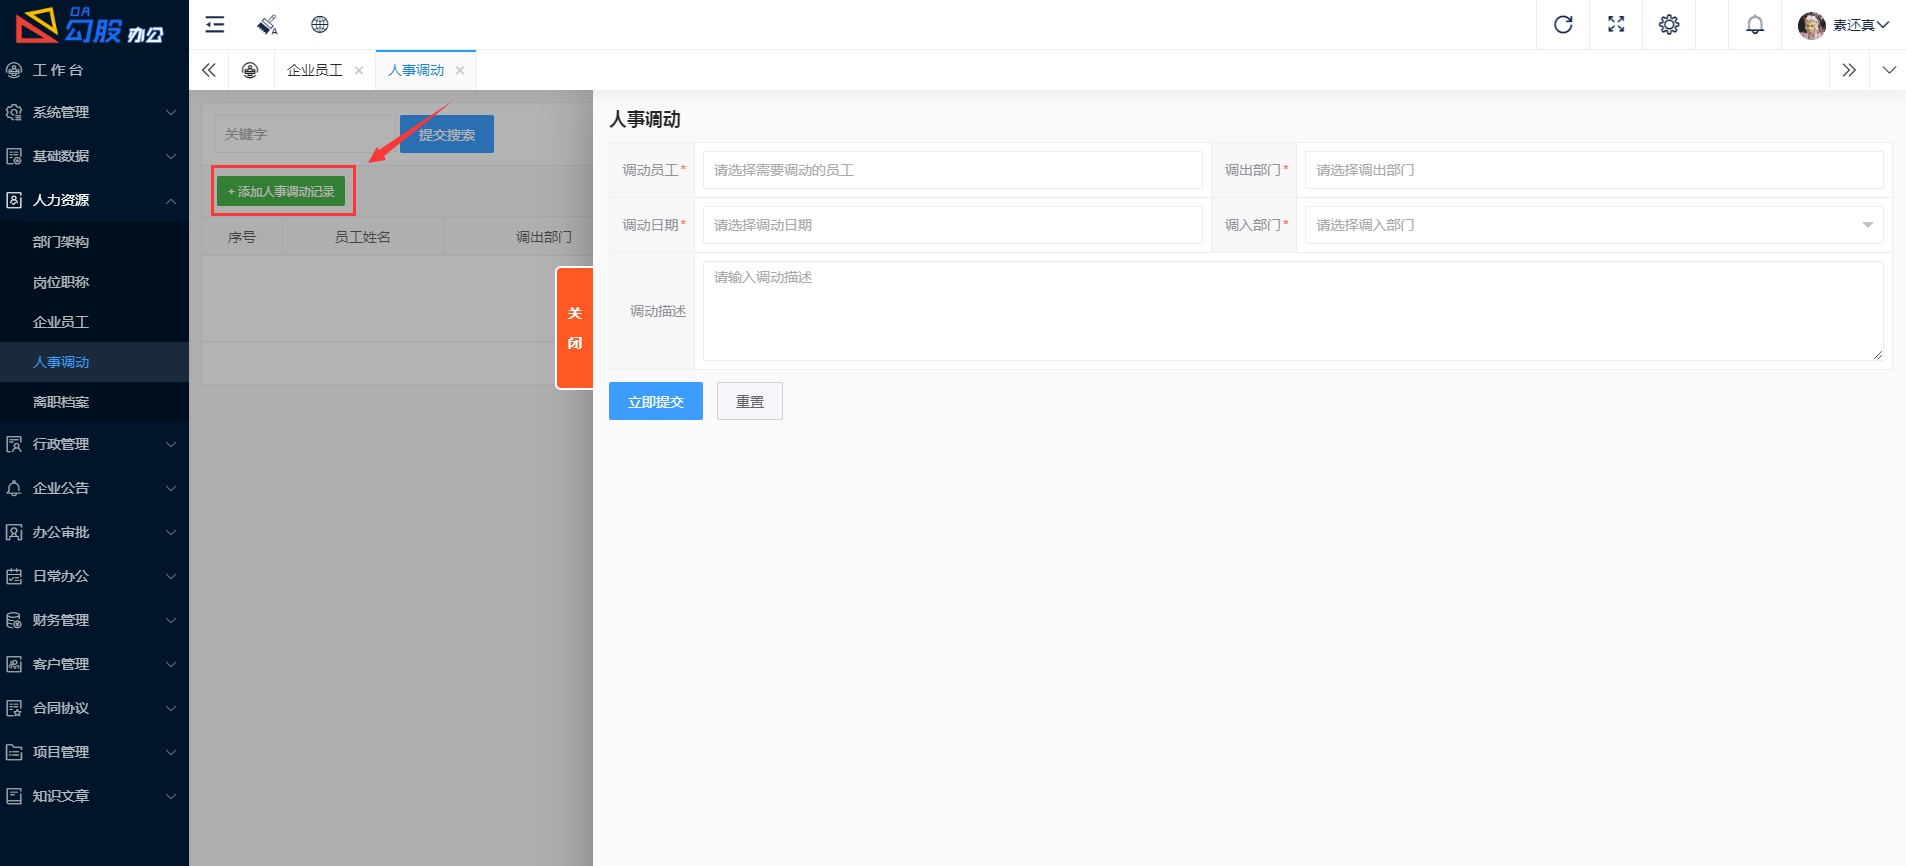Open 调入部门 dropdown select
Screen dimensions: 1906x866
[1594, 225]
